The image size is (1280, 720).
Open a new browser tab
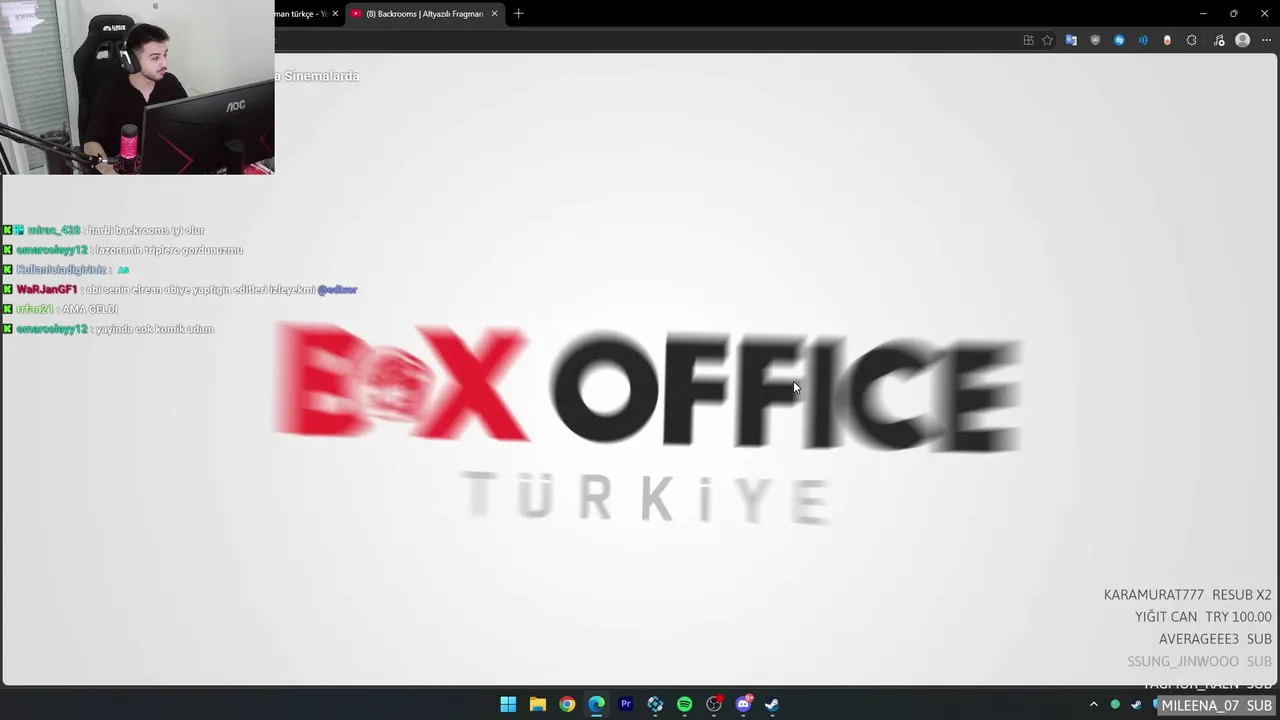point(518,14)
